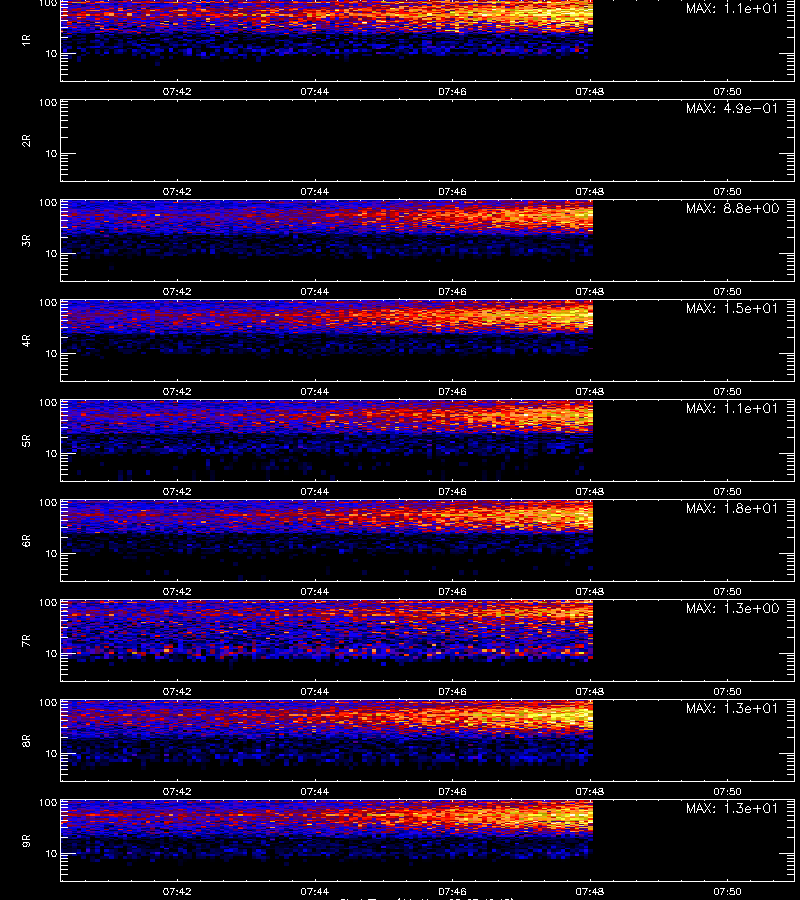Image resolution: width=800 pixels, height=900 pixels.
Task: Click inside the empty 2R spectrogram panel
Action: (x=427, y=141)
